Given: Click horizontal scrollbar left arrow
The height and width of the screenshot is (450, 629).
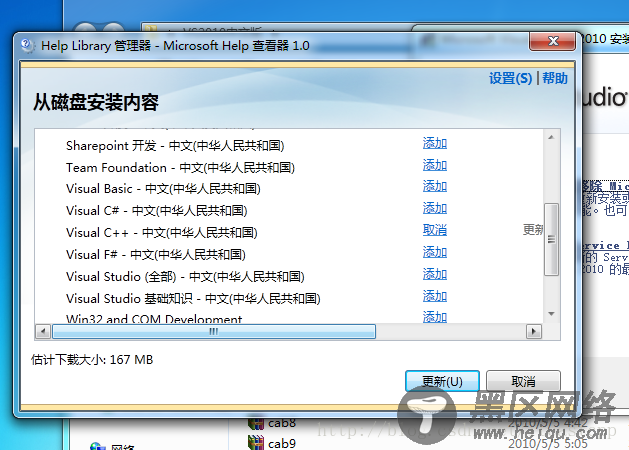Looking at the screenshot, I should [43, 332].
